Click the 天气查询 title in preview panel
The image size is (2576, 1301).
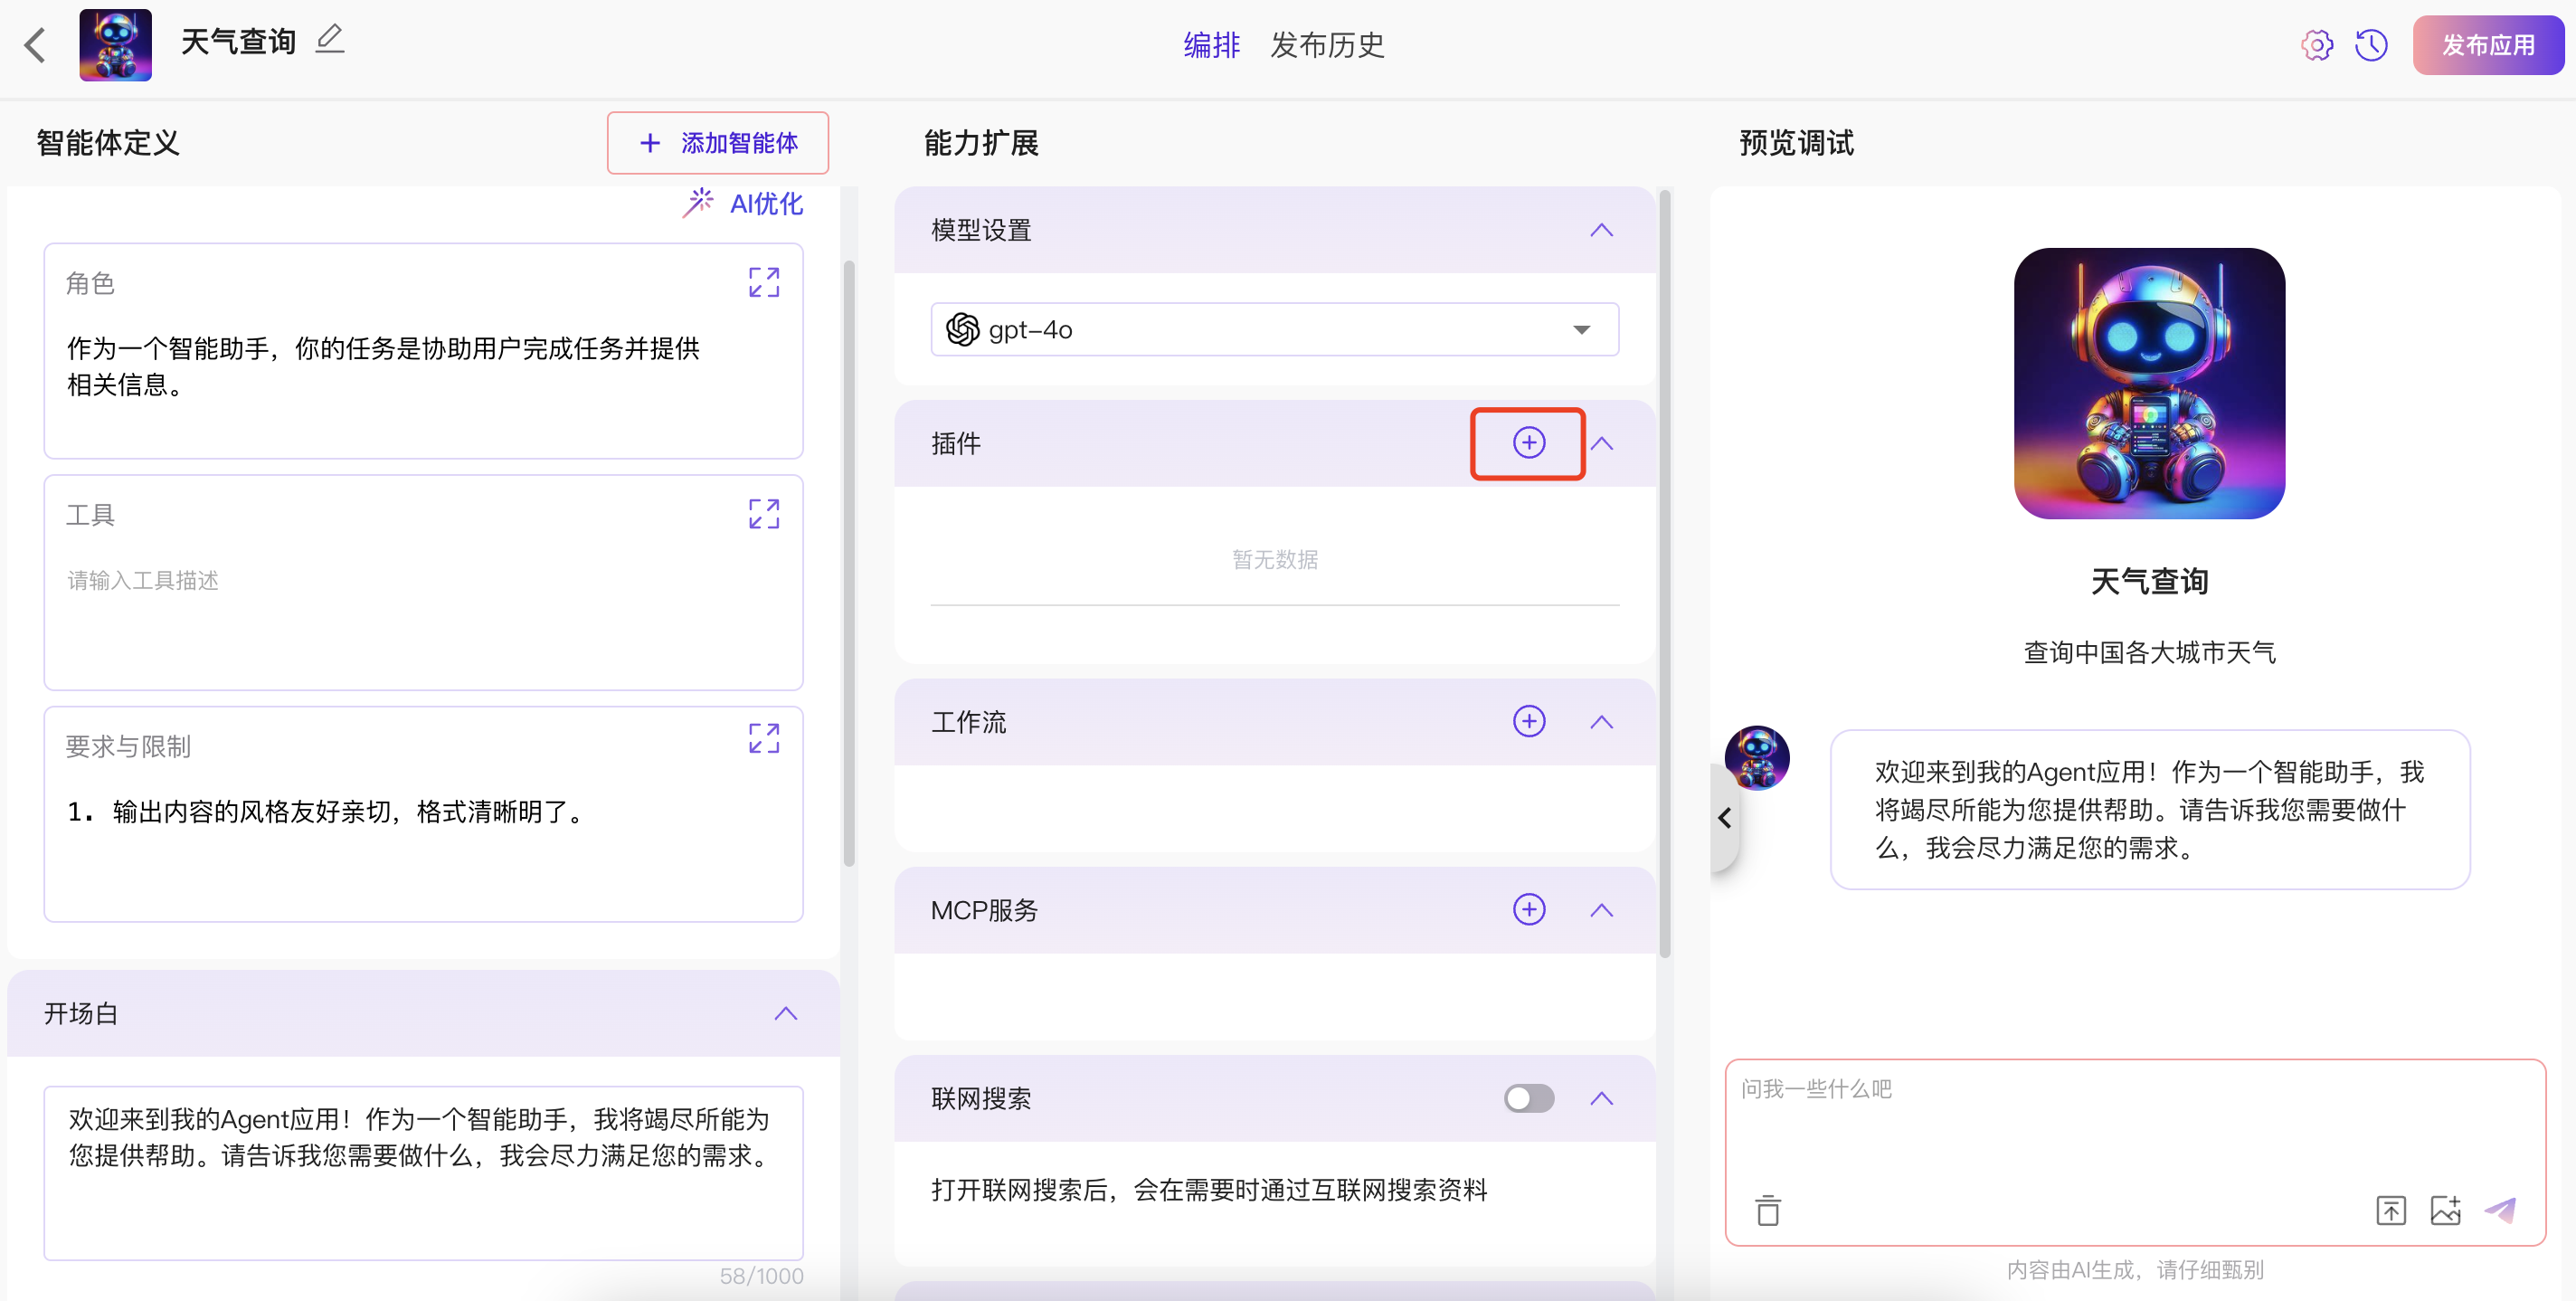pyautogui.click(x=2149, y=581)
